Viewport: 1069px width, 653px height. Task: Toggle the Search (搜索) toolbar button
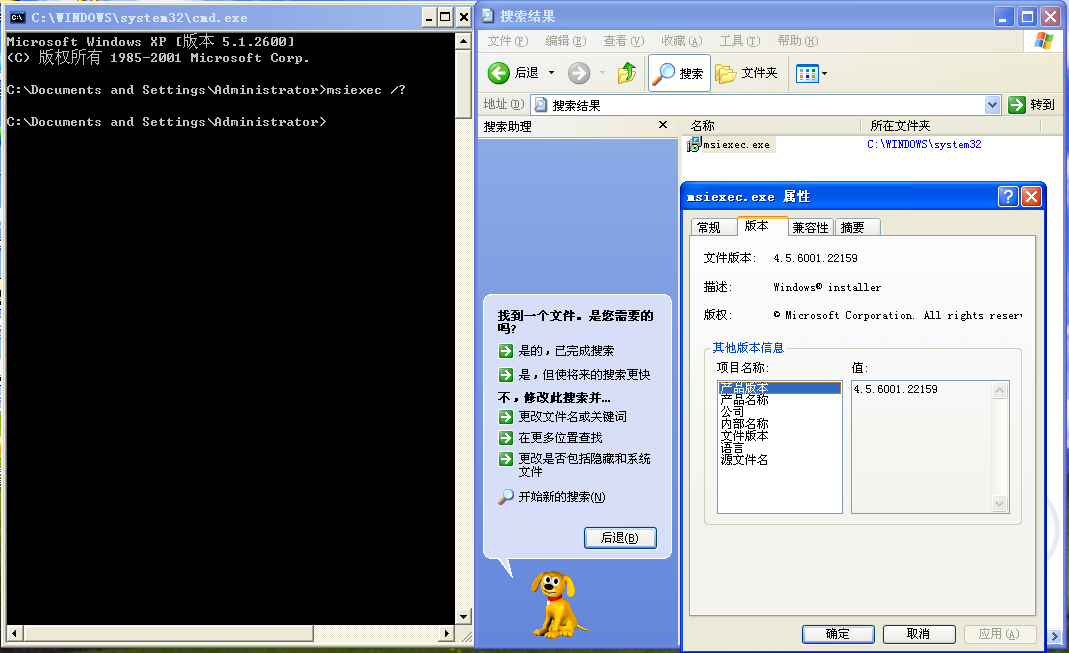[x=678, y=73]
